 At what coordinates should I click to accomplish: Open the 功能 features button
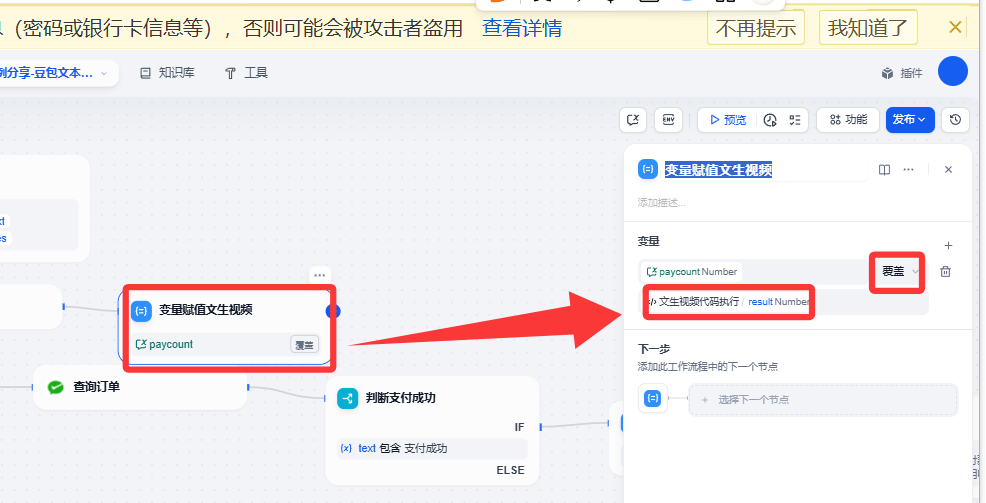pyautogui.click(x=848, y=119)
